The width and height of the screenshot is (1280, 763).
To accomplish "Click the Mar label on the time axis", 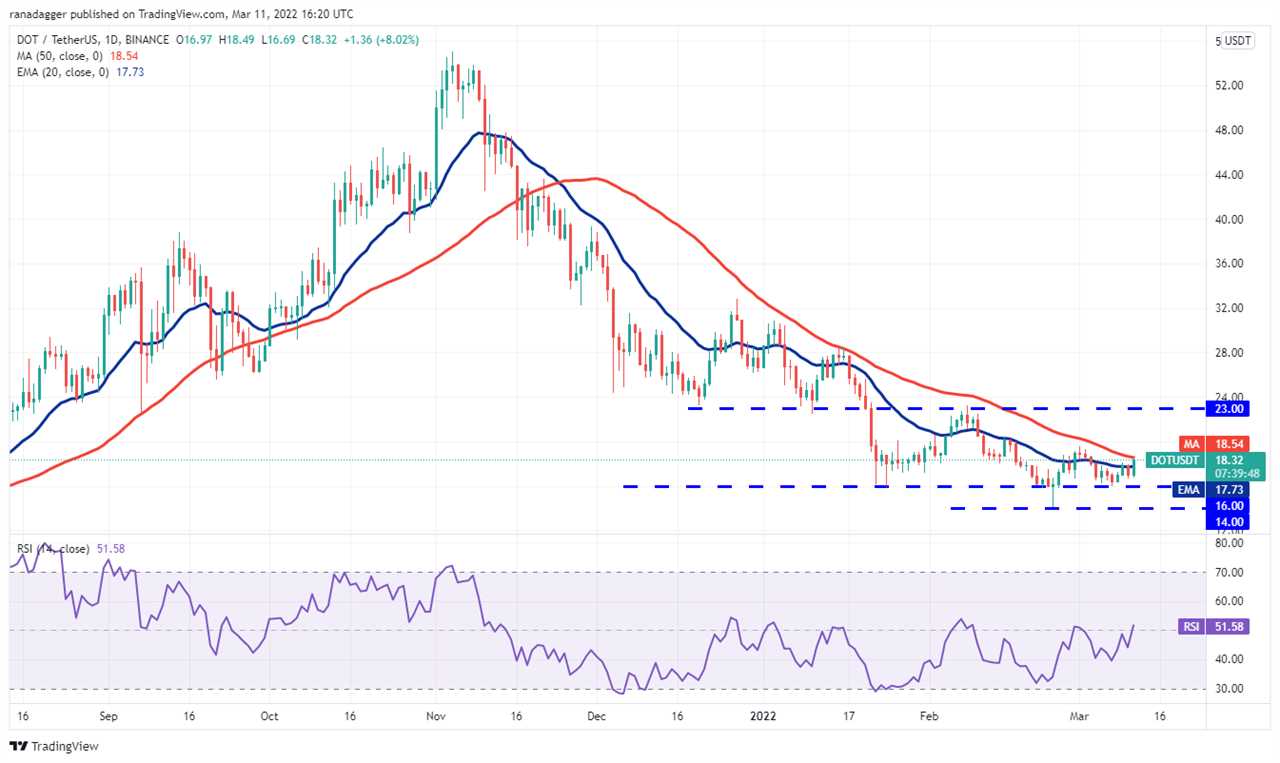I will tap(1078, 716).
